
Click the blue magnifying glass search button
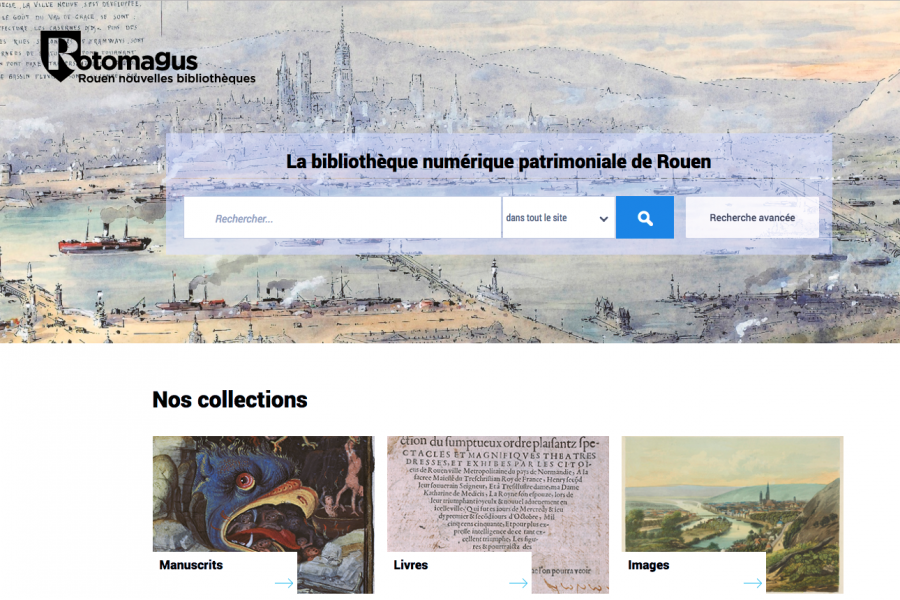tap(645, 218)
